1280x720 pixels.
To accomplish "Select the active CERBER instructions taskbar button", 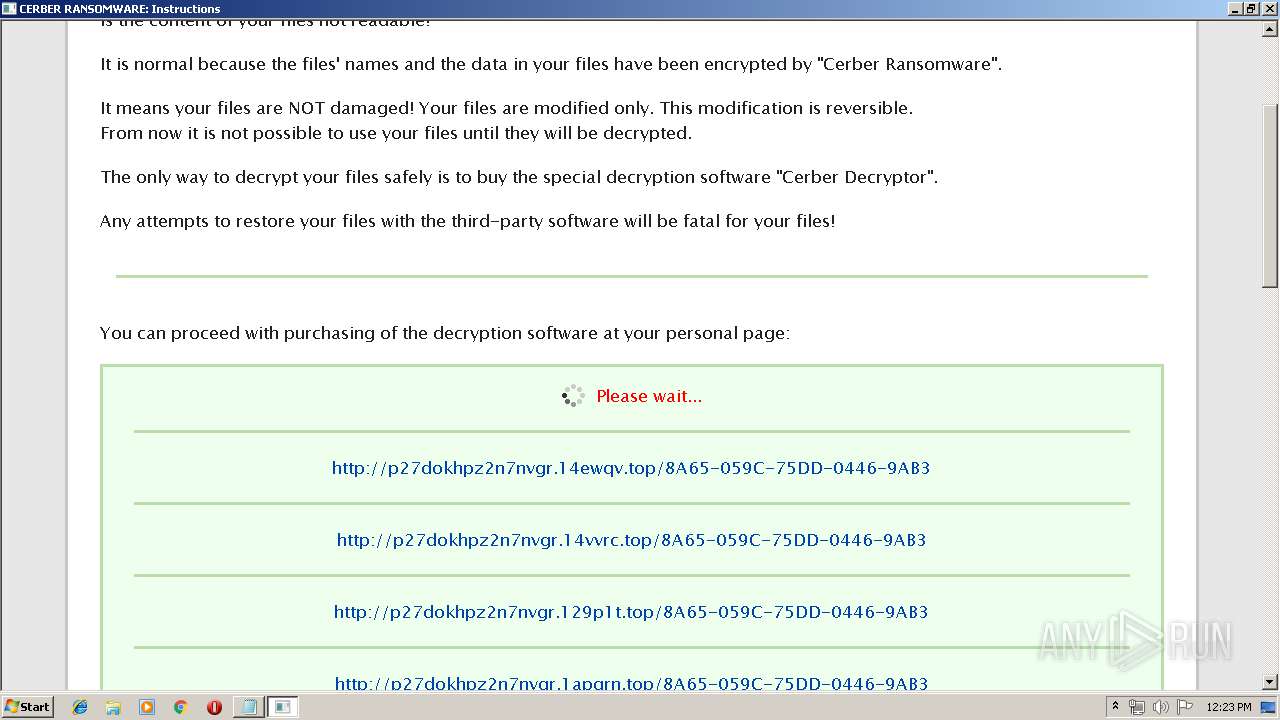I will [283, 707].
